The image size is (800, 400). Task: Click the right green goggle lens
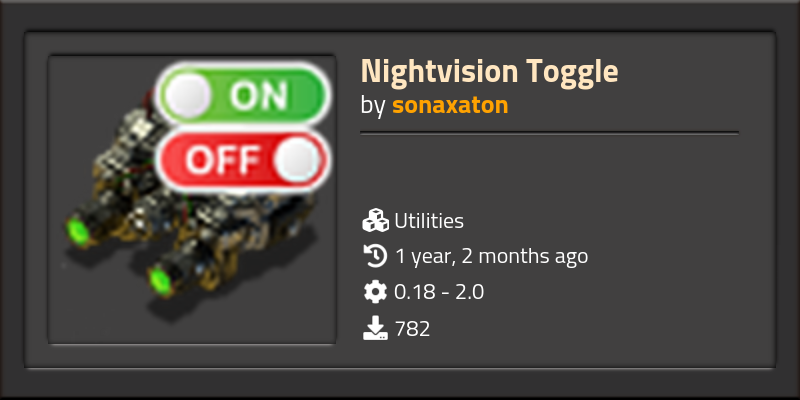tap(161, 281)
